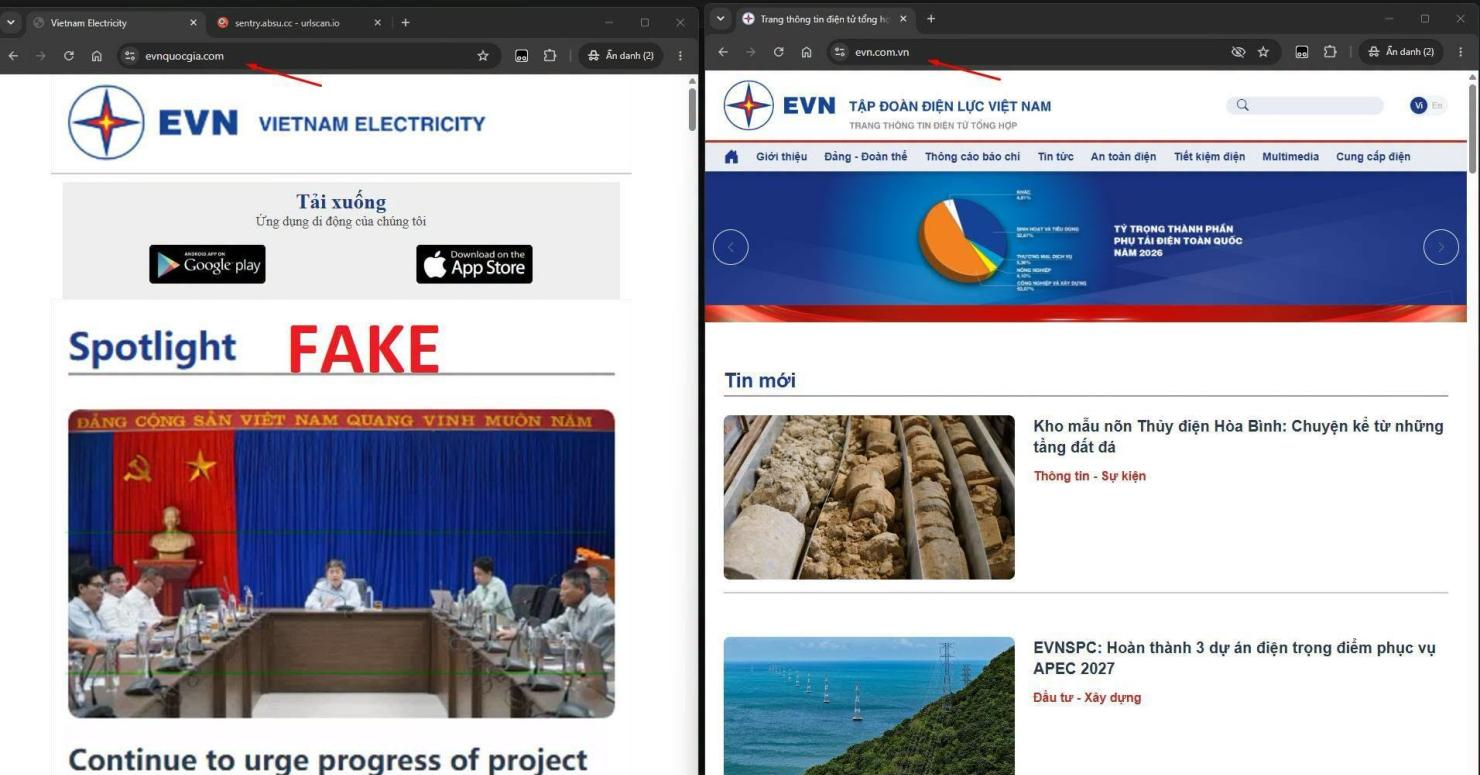Screen dimensions: 1480x775
Task: Open the Ẩn danh (2) incognito chip in left window
Action: [621, 56]
